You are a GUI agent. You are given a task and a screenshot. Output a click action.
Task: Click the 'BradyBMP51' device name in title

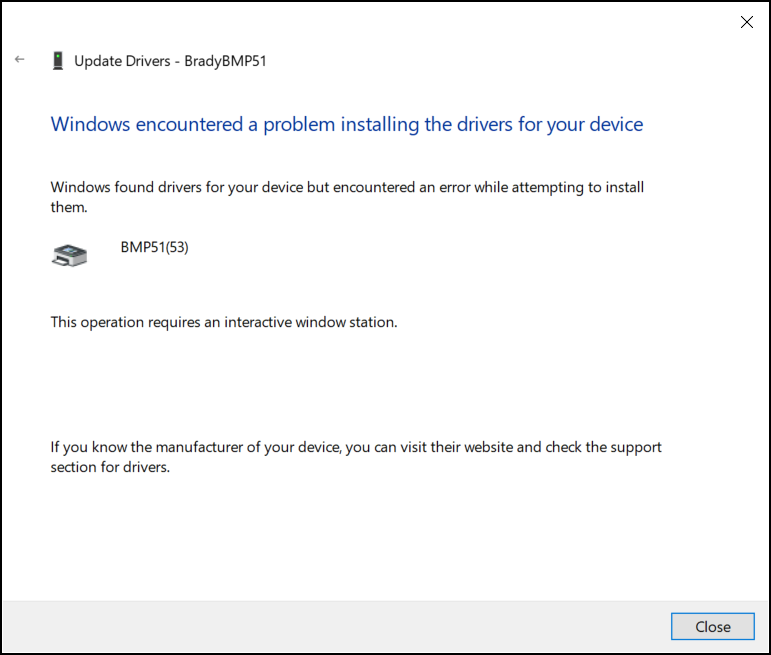[x=225, y=61]
